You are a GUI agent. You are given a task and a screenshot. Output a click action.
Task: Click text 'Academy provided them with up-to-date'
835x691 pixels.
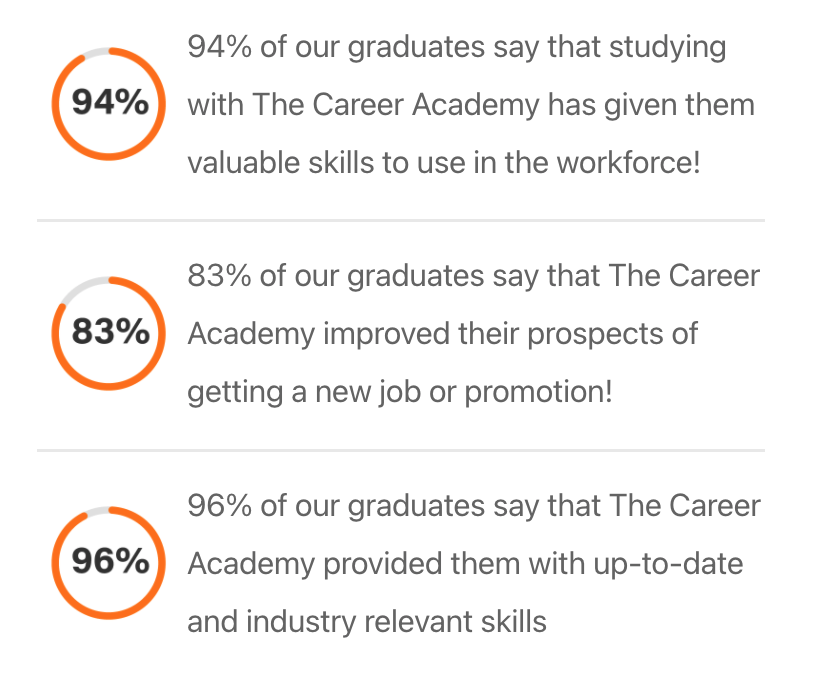point(465,564)
